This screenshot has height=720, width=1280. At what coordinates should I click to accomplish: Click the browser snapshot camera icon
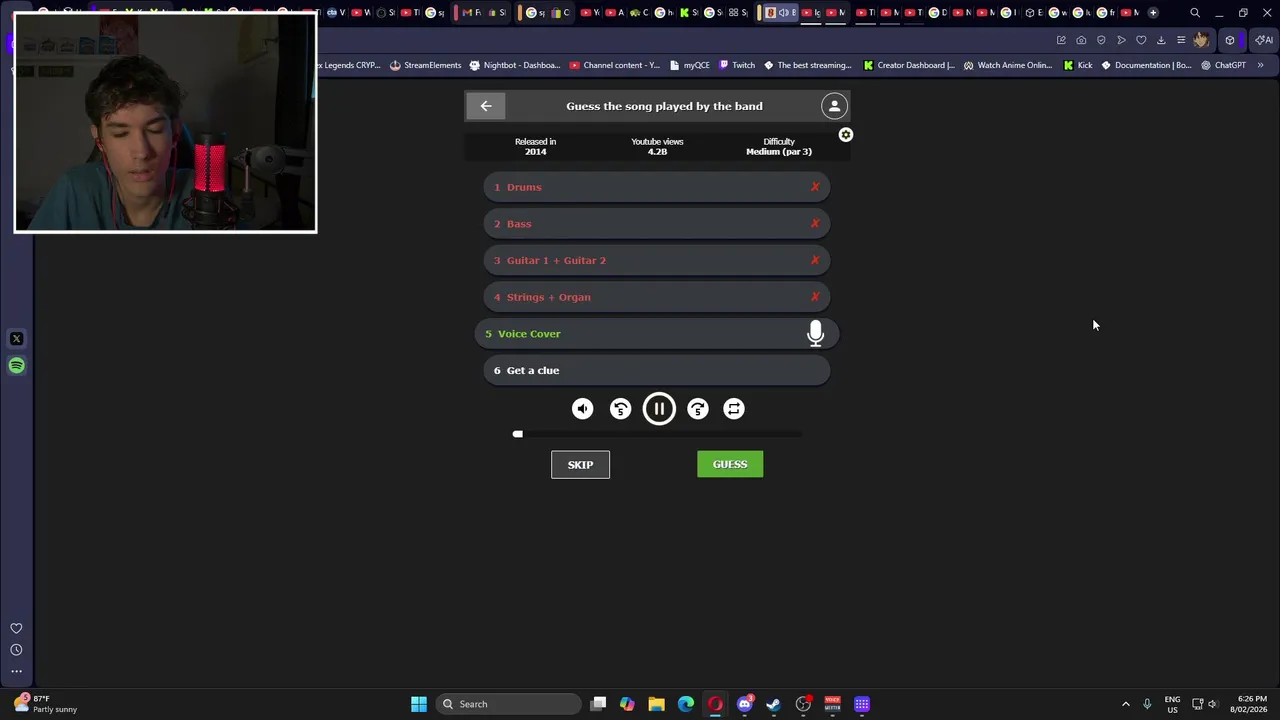point(1081,40)
